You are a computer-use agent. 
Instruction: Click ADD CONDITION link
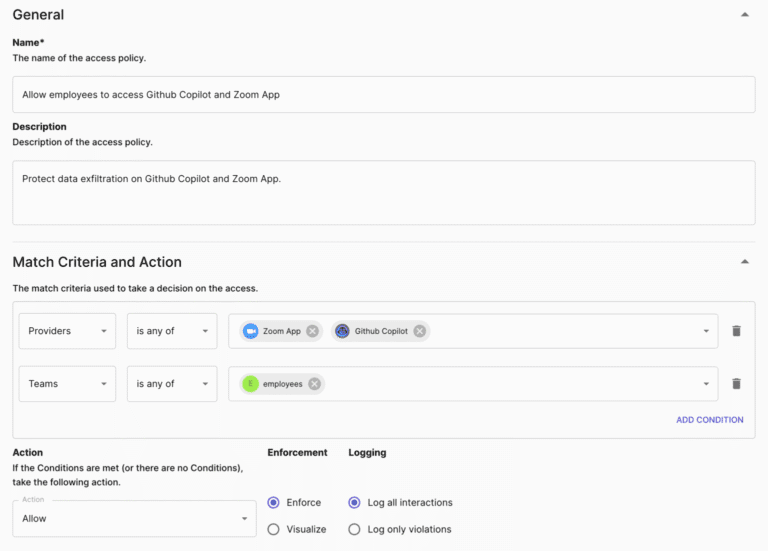point(709,420)
